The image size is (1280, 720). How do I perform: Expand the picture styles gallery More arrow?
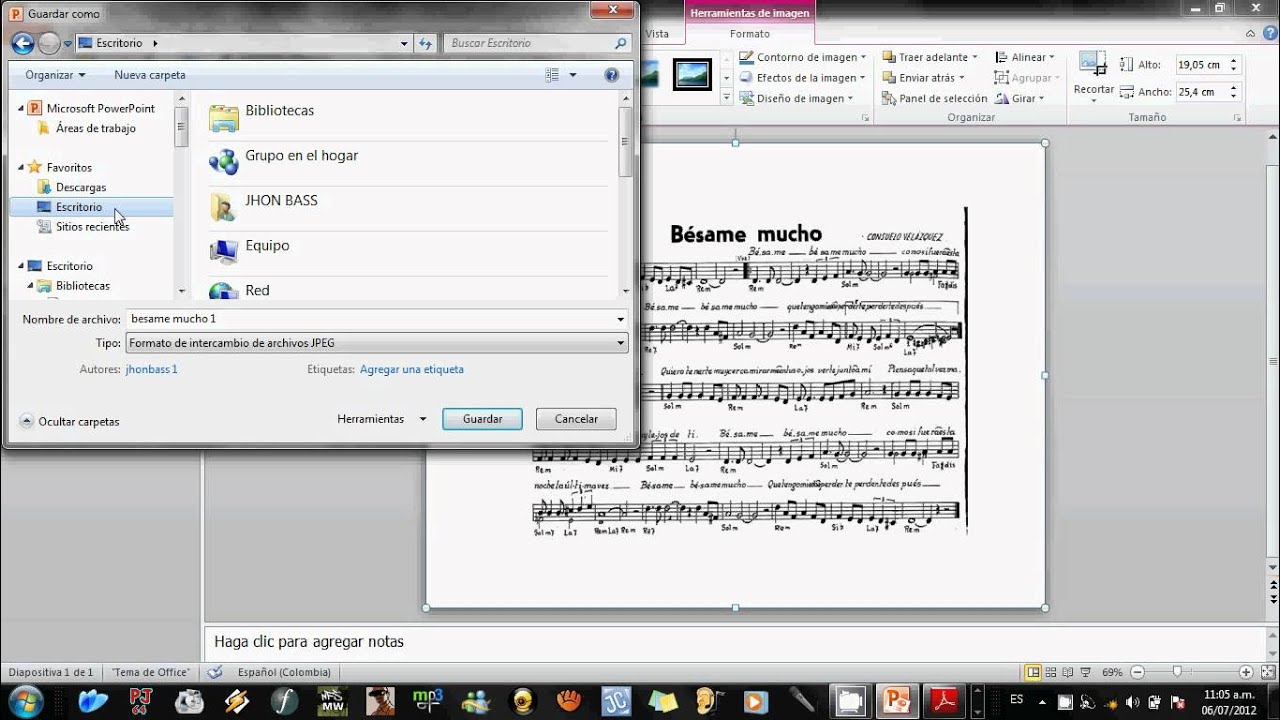(x=727, y=98)
